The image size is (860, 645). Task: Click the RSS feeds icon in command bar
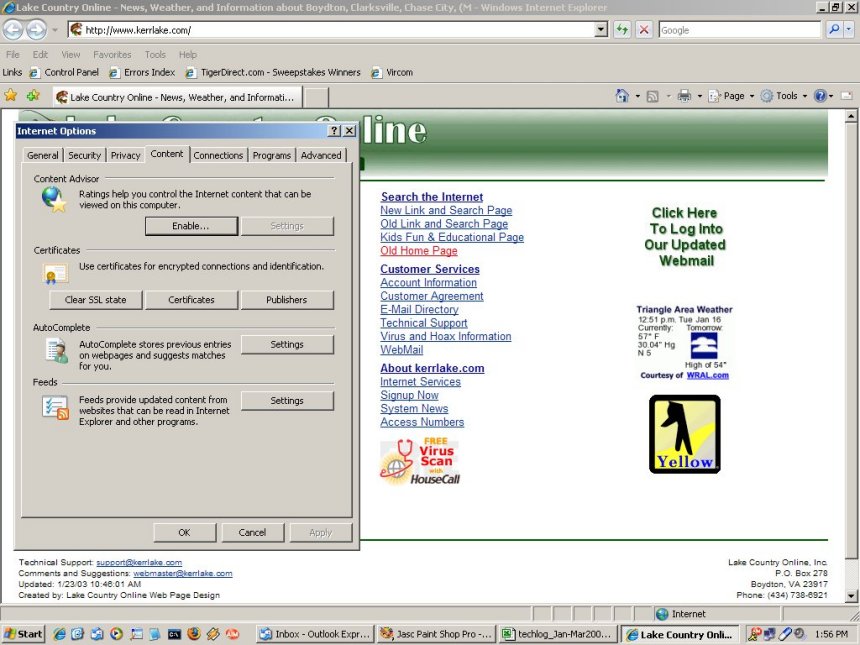tap(653, 97)
